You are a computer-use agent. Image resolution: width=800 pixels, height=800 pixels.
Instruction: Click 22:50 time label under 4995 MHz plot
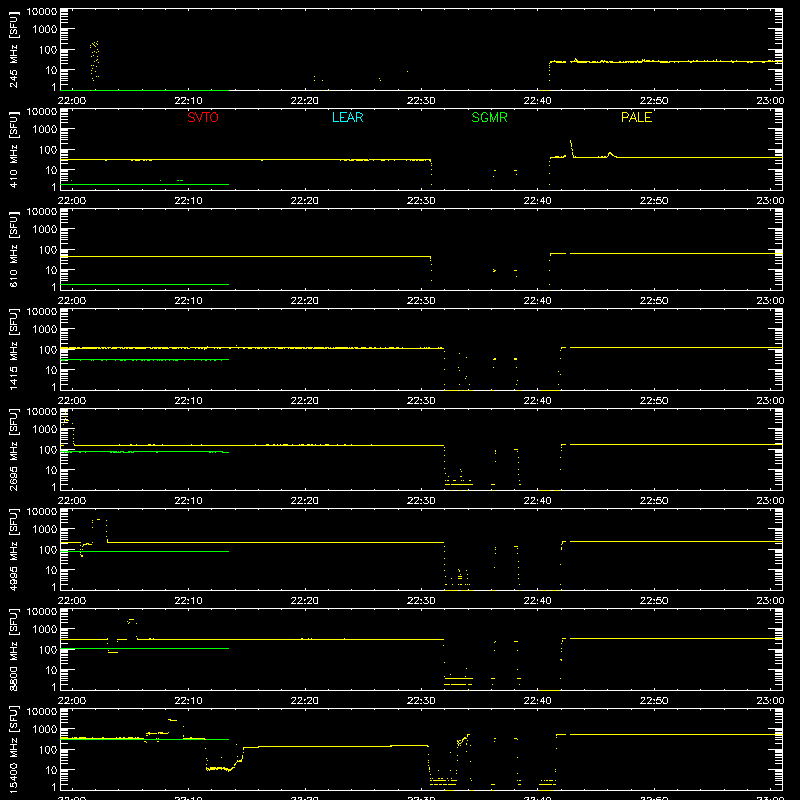654,601
